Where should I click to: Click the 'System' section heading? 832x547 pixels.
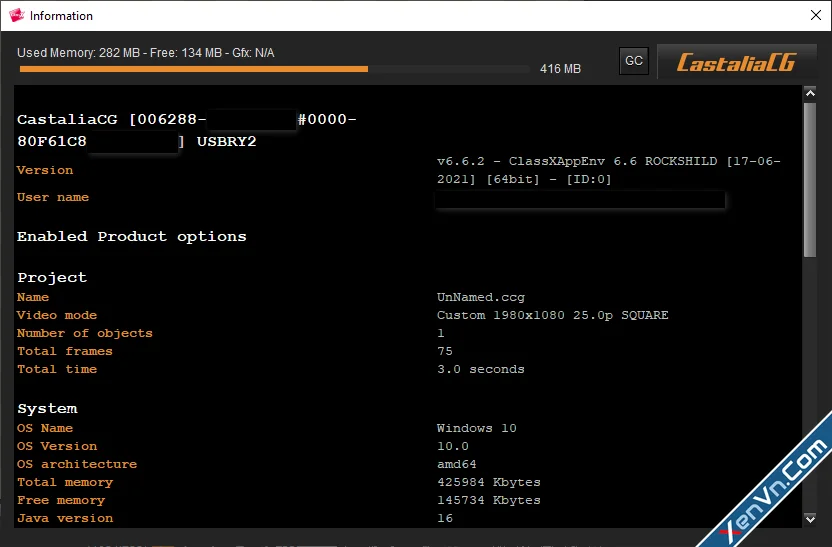[x=47, y=409]
